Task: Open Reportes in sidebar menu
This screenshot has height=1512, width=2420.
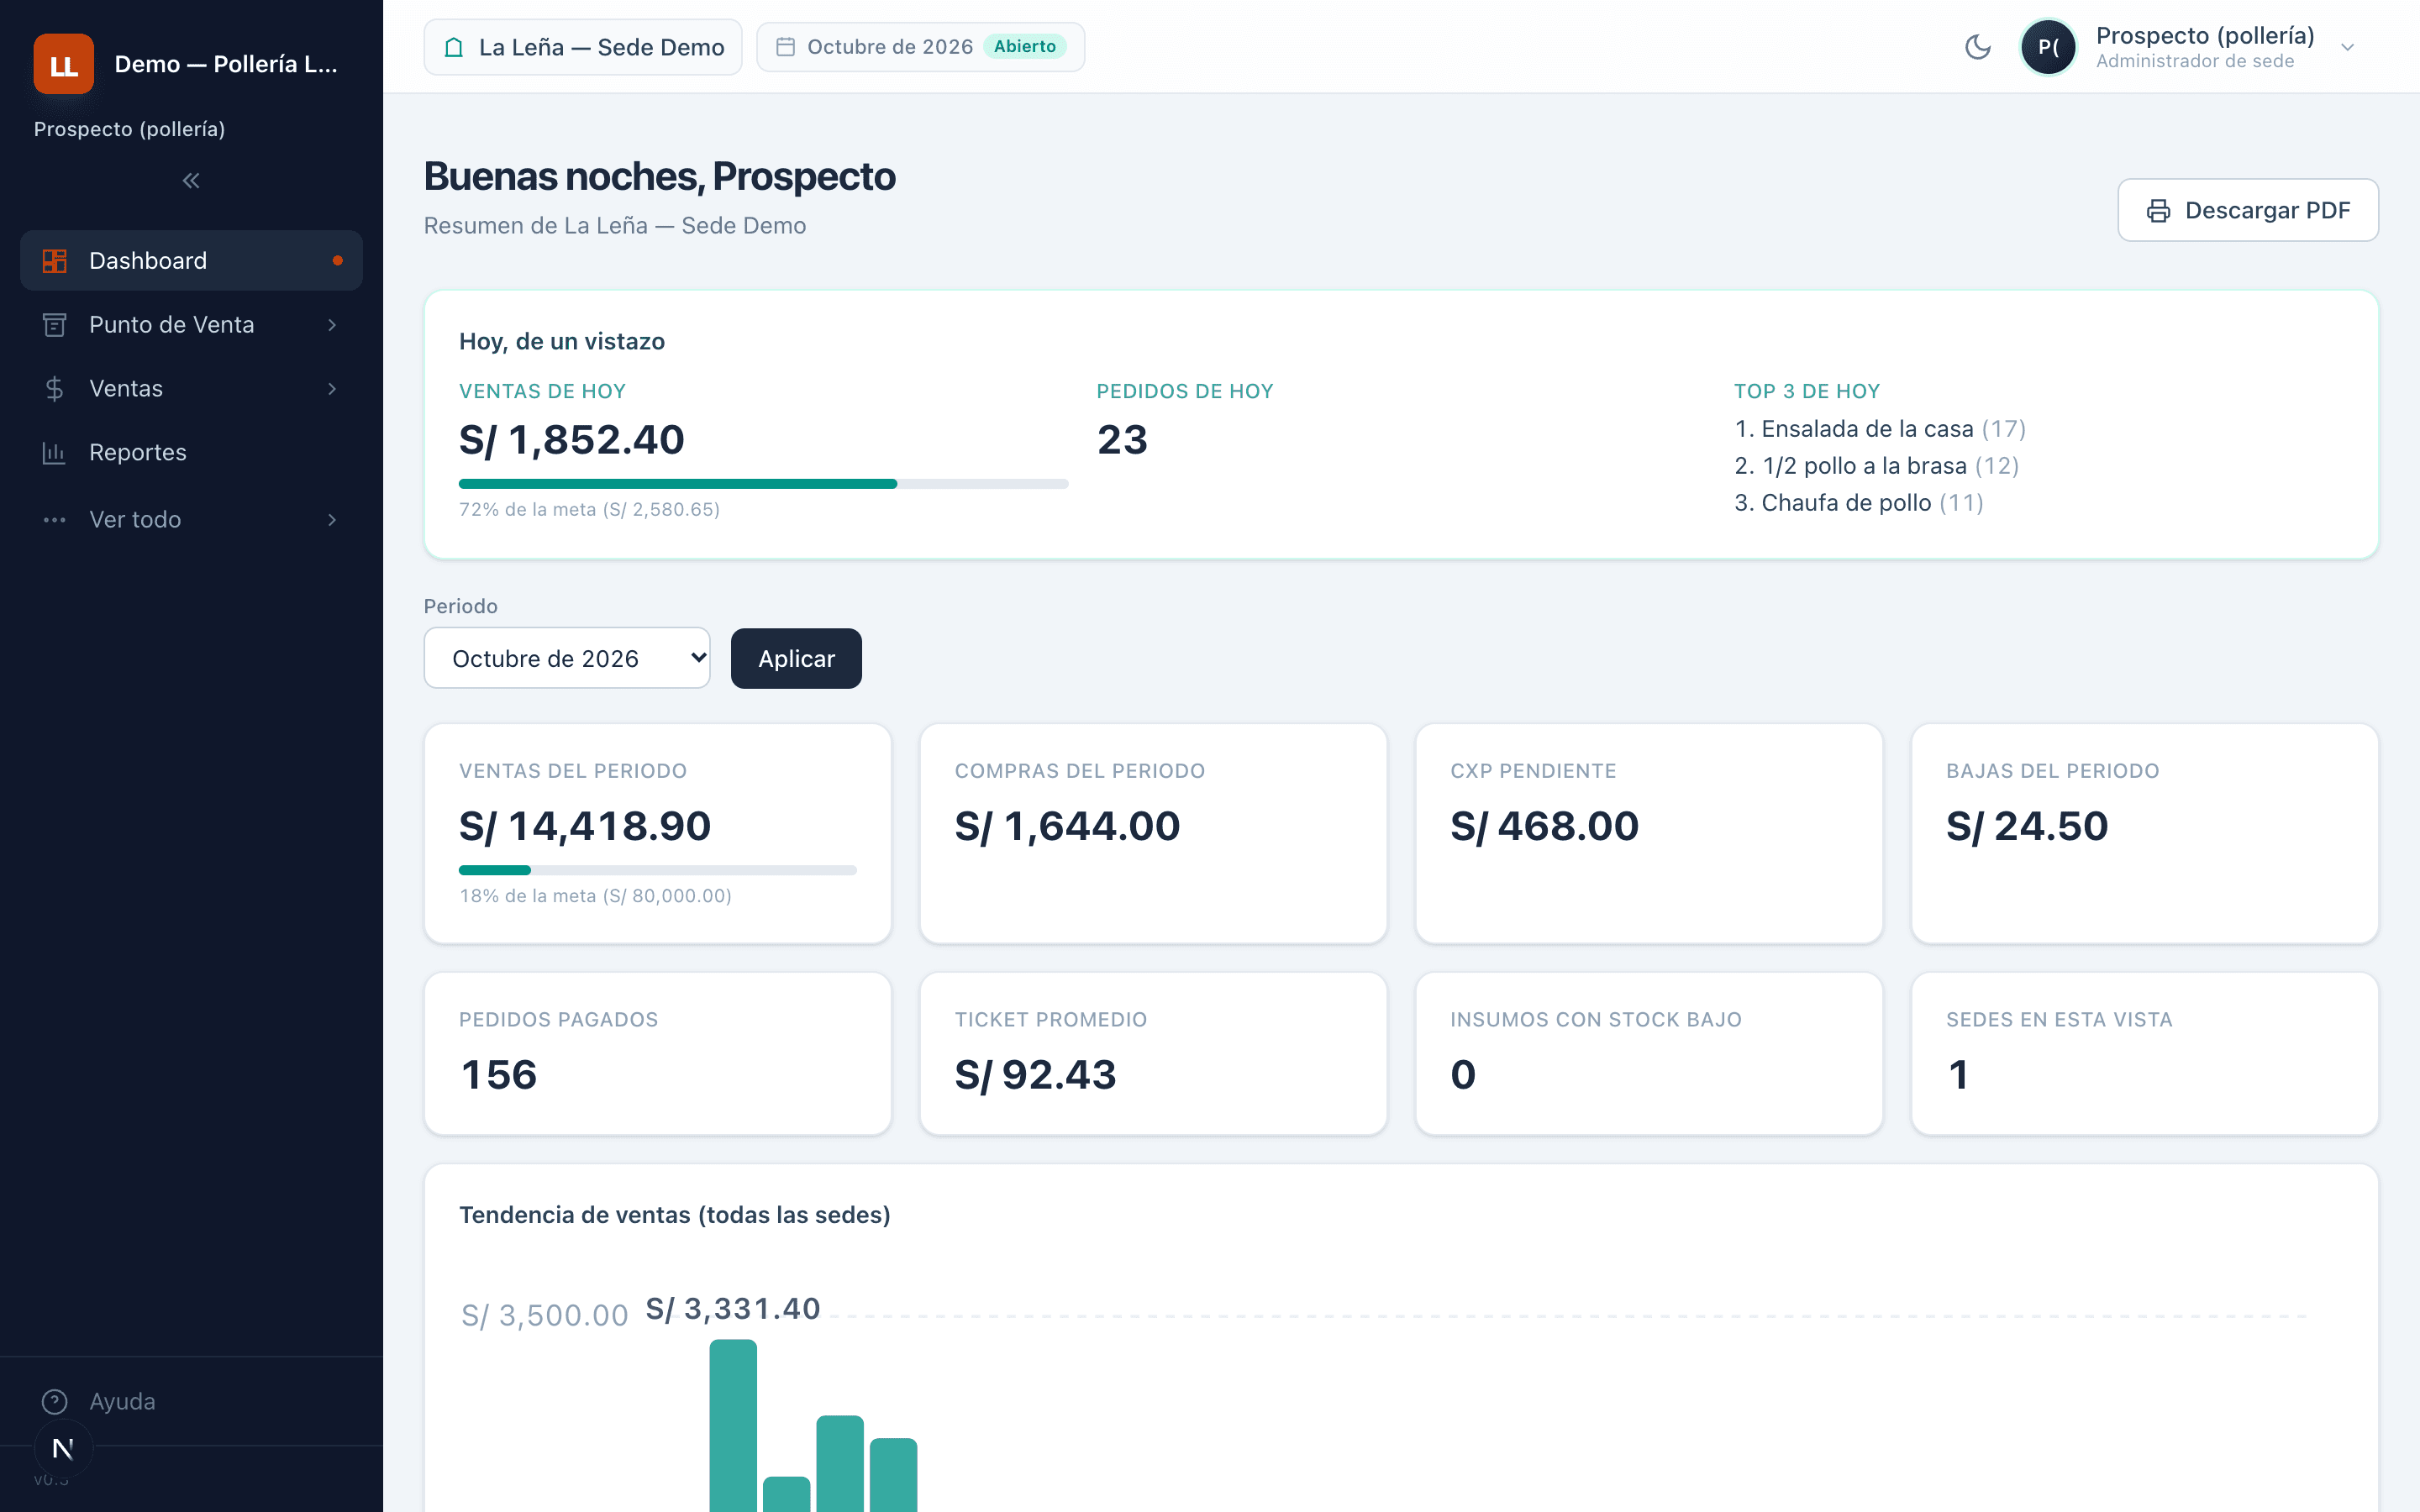Action: (x=191, y=453)
